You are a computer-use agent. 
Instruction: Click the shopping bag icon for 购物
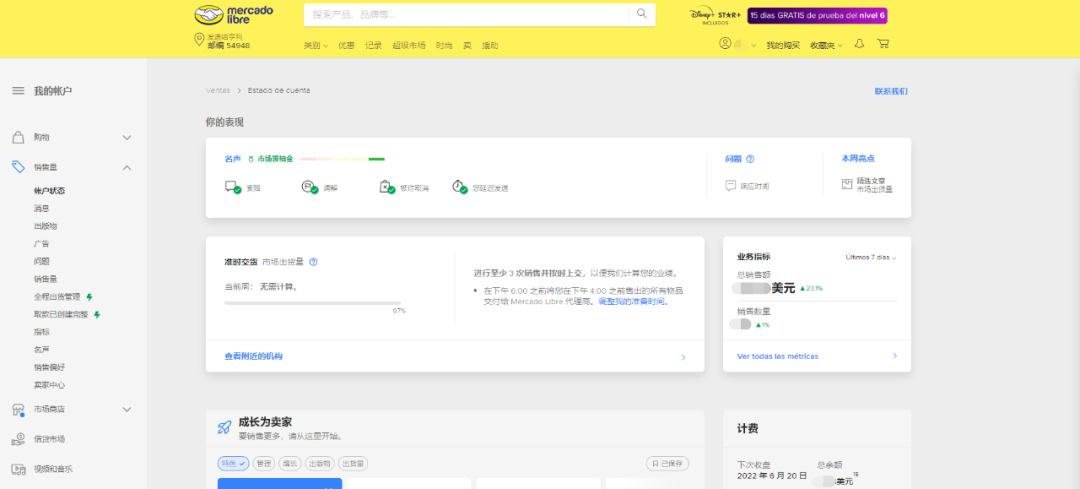[19, 137]
